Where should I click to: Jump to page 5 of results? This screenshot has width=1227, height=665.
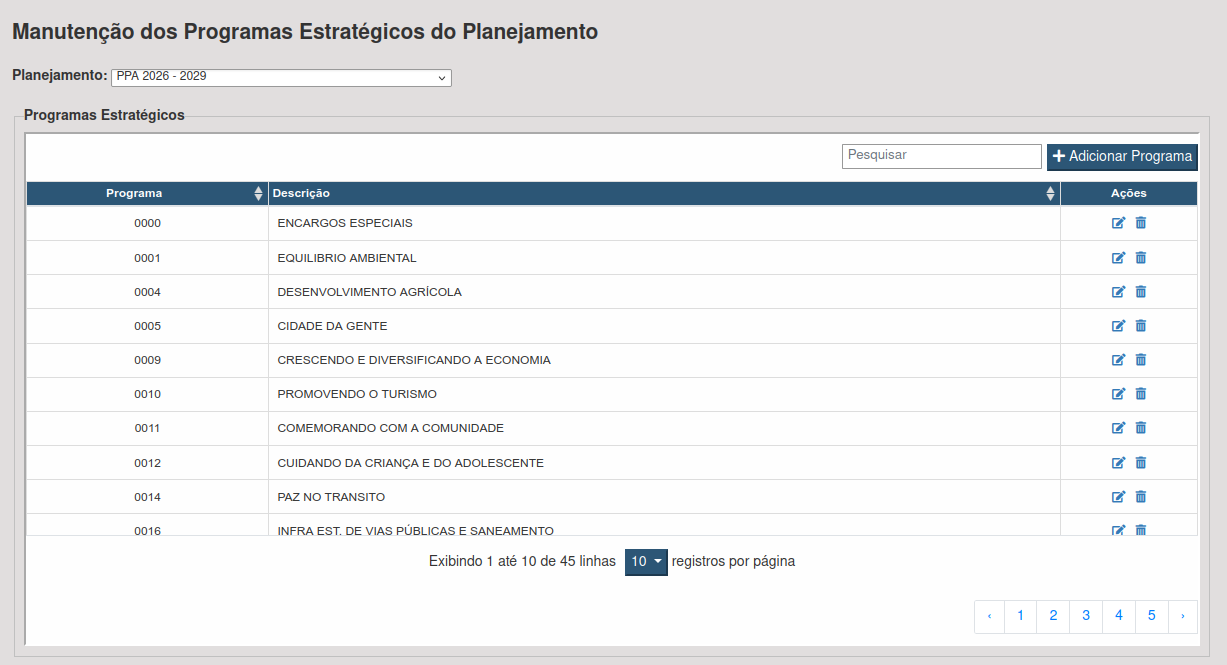pyautogui.click(x=1151, y=616)
